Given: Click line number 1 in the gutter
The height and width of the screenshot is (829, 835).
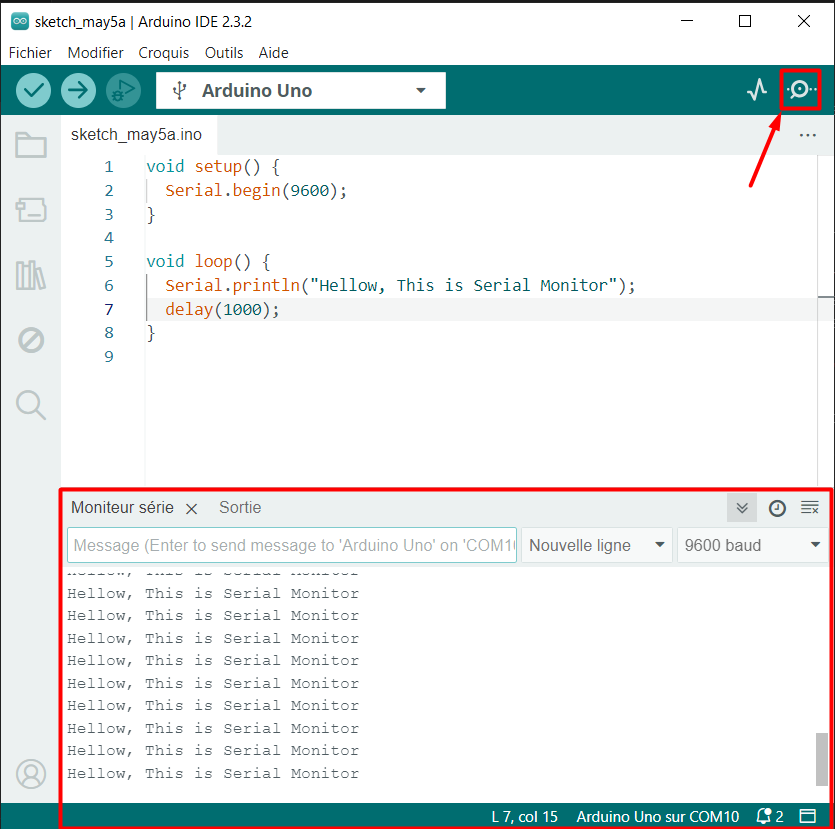Looking at the screenshot, I should [109, 167].
